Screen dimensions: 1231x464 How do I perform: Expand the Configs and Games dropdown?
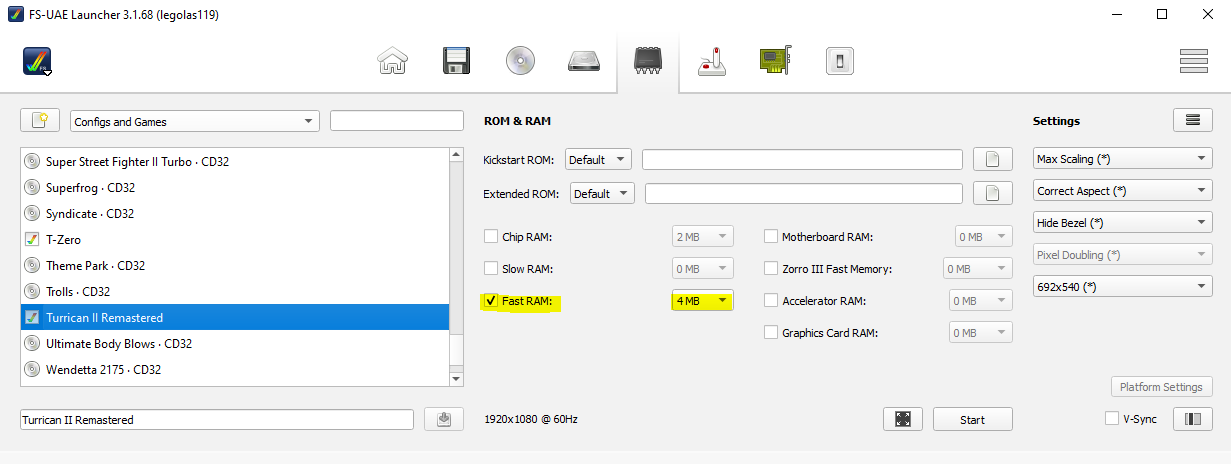pyautogui.click(x=194, y=121)
